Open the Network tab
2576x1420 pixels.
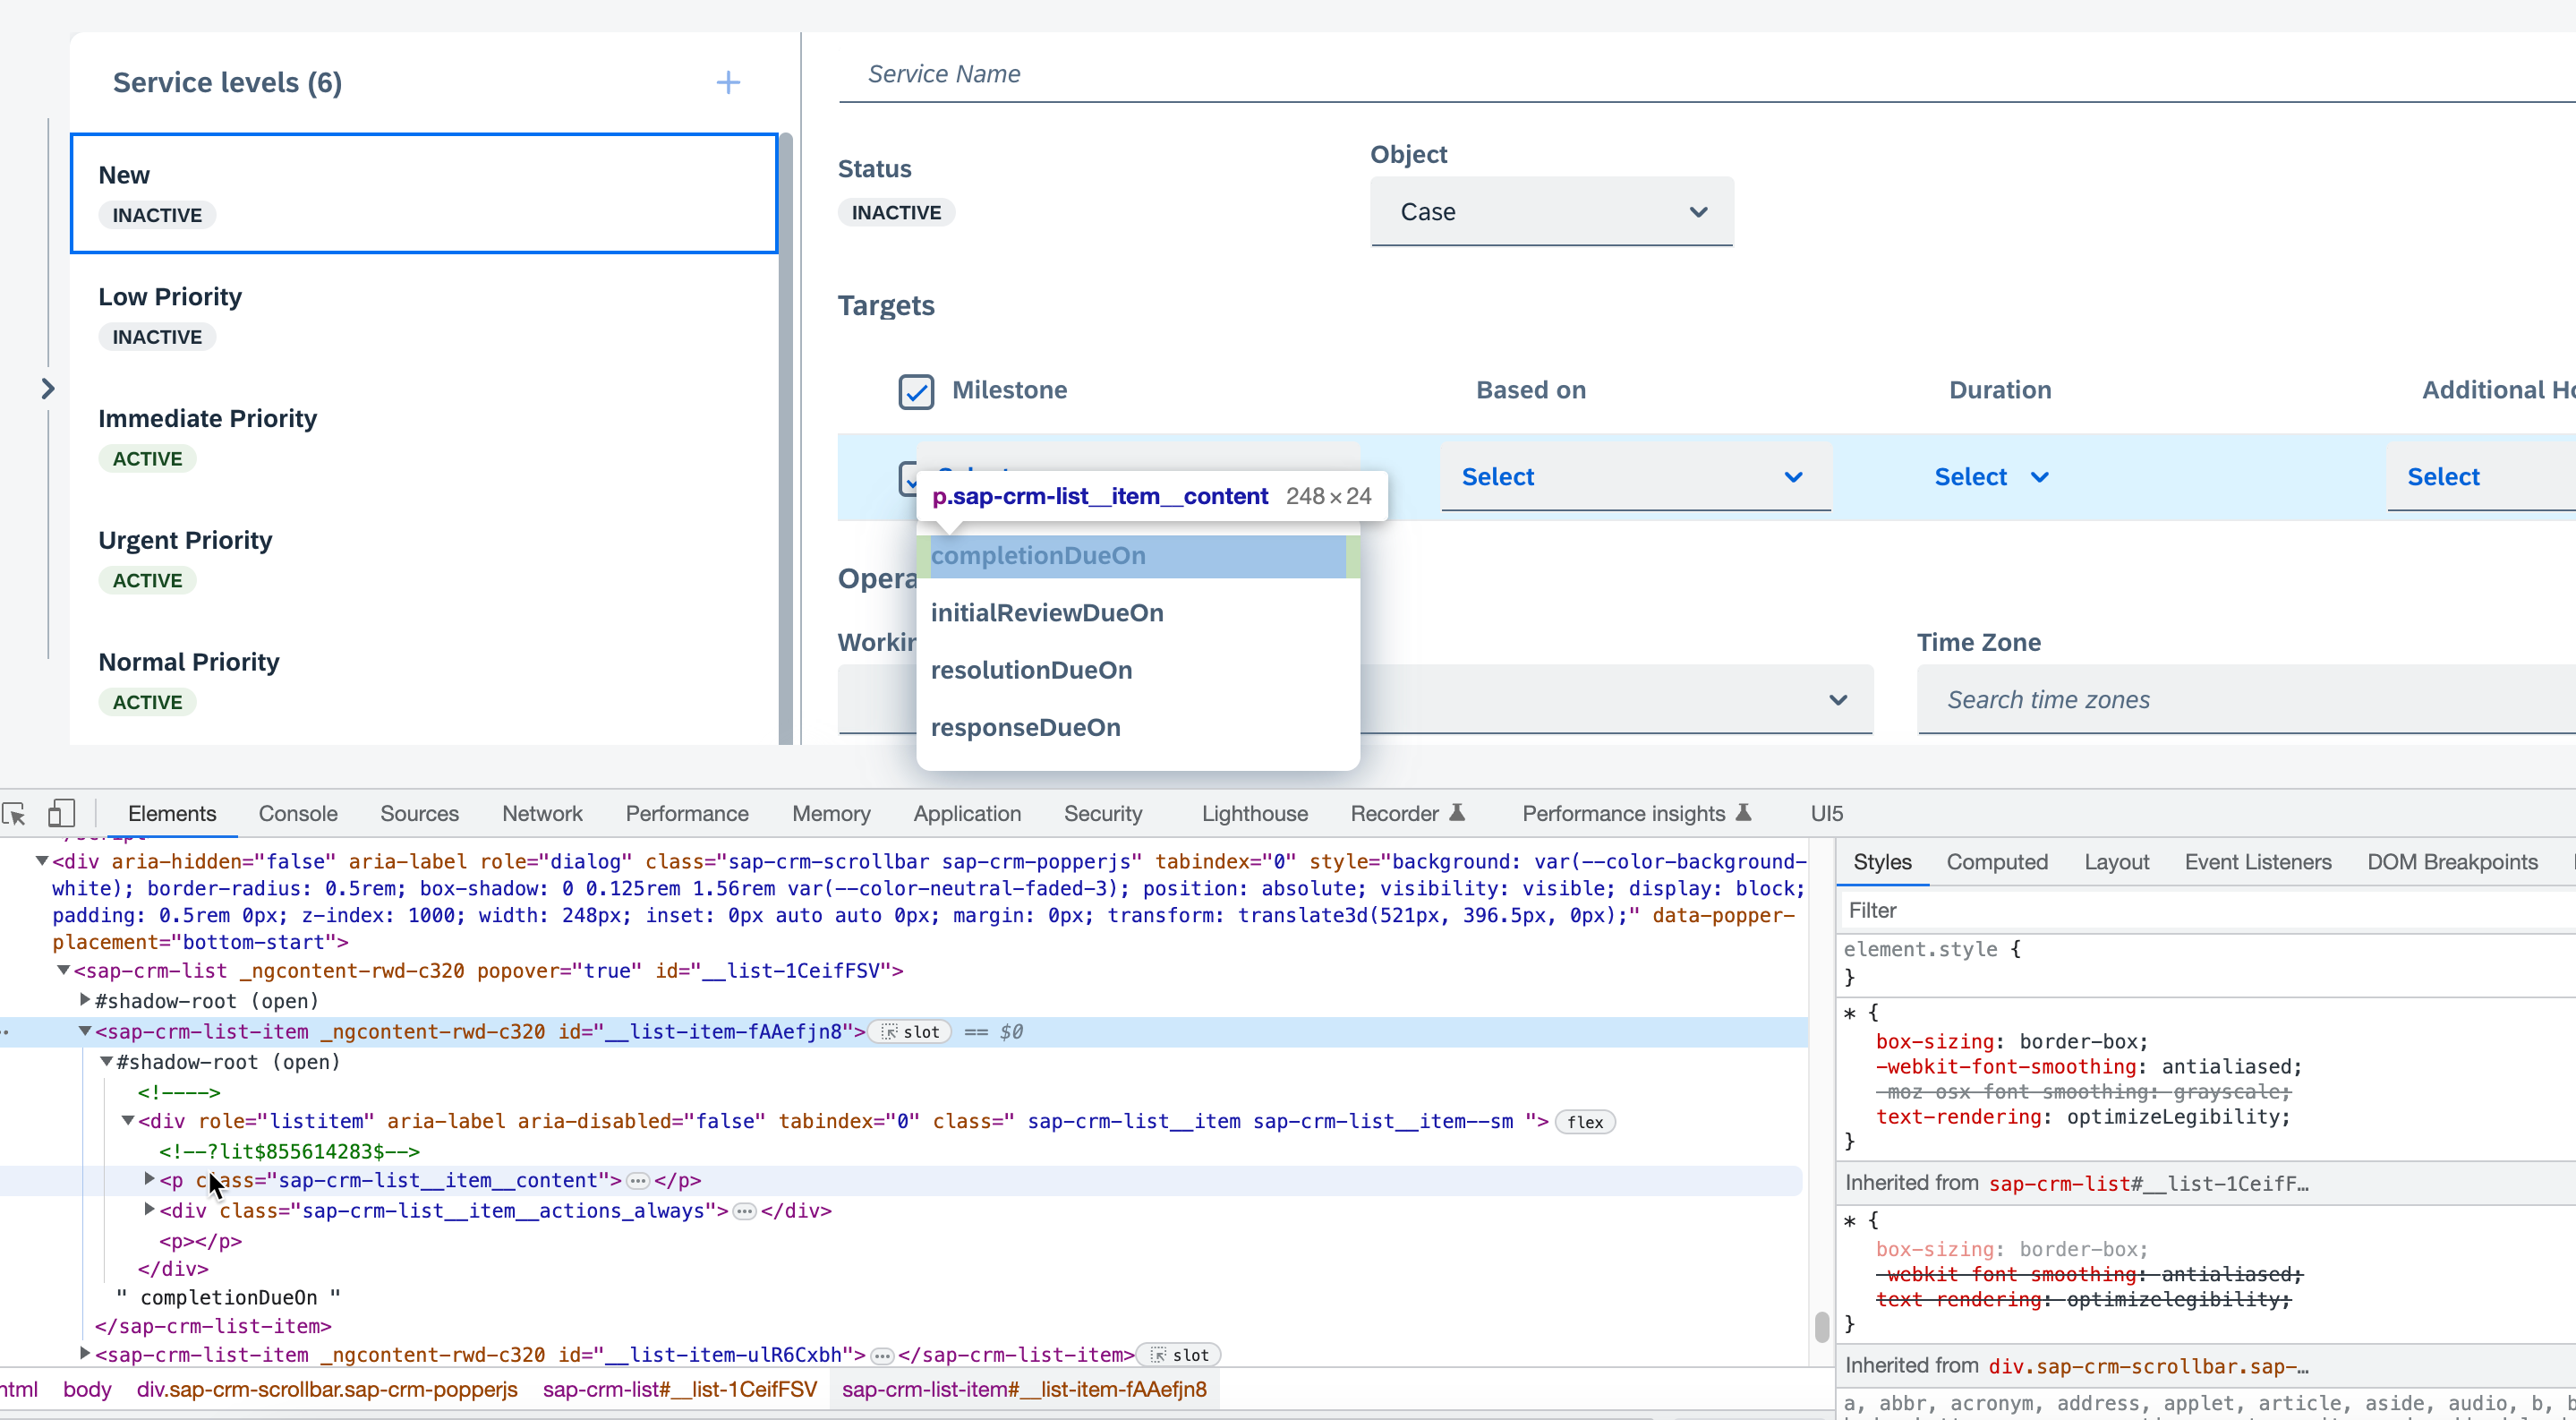(x=542, y=814)
